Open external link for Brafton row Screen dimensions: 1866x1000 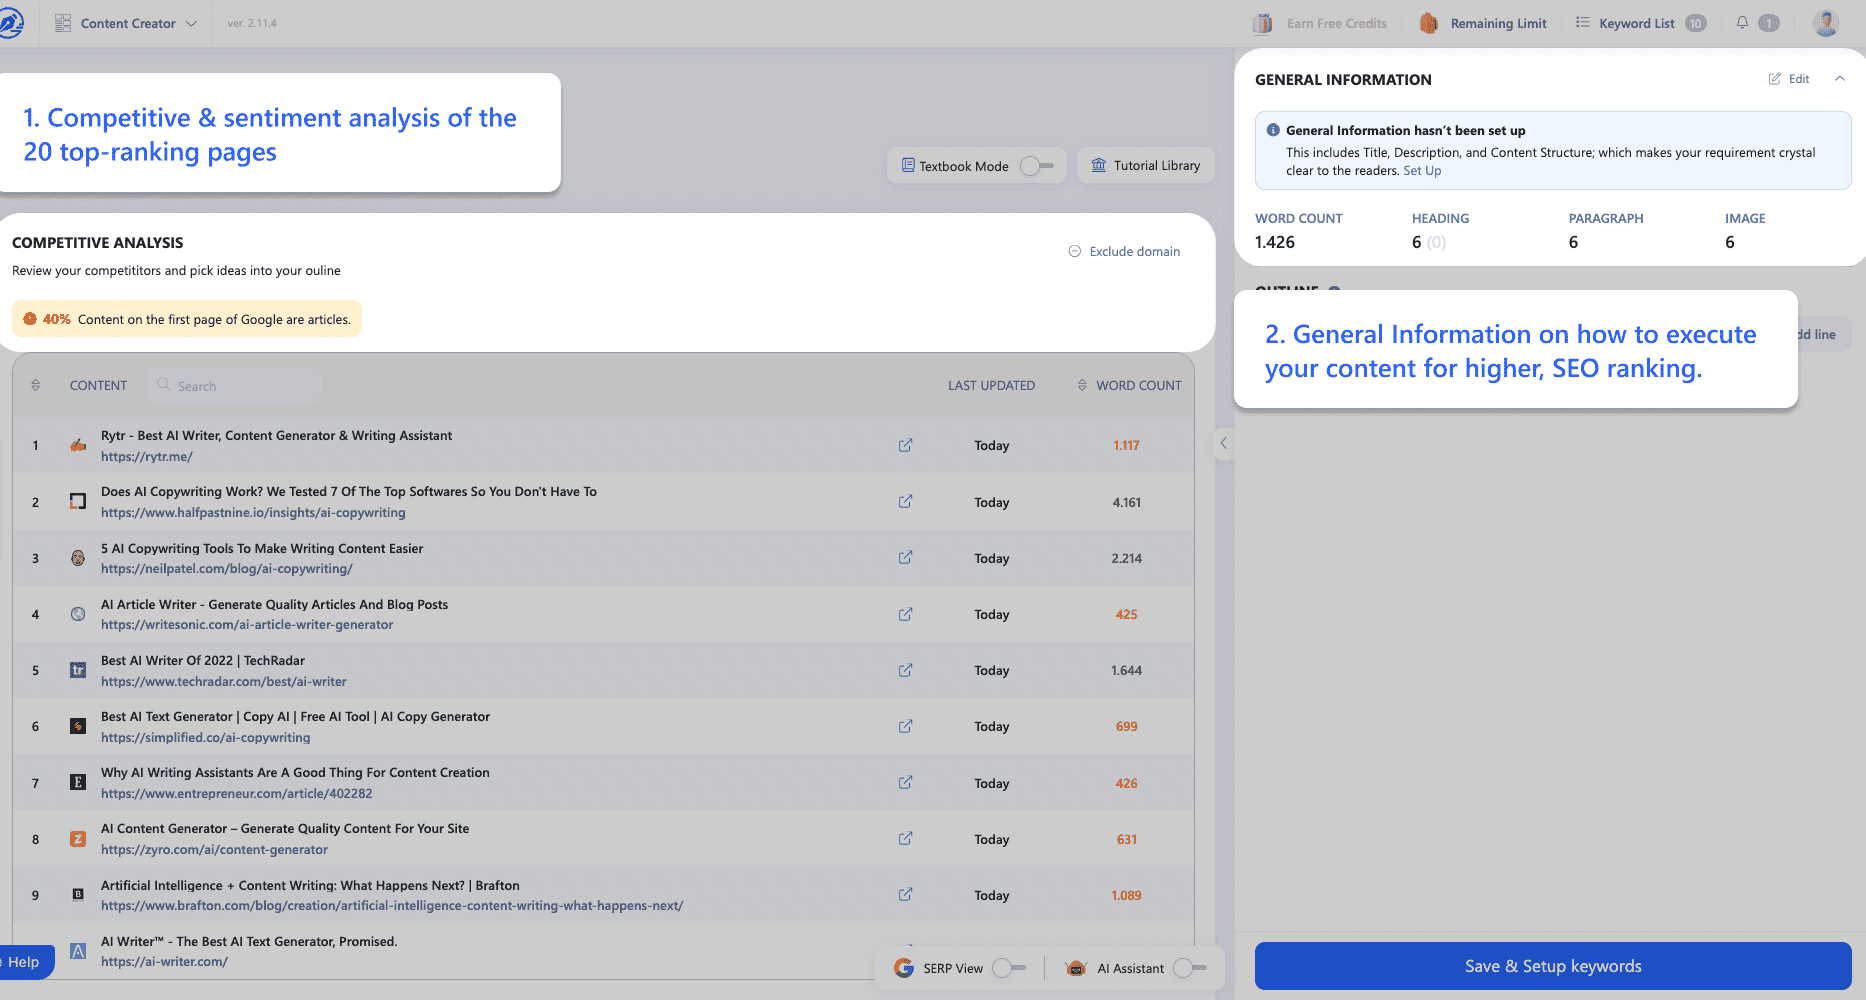pos(905,894)
